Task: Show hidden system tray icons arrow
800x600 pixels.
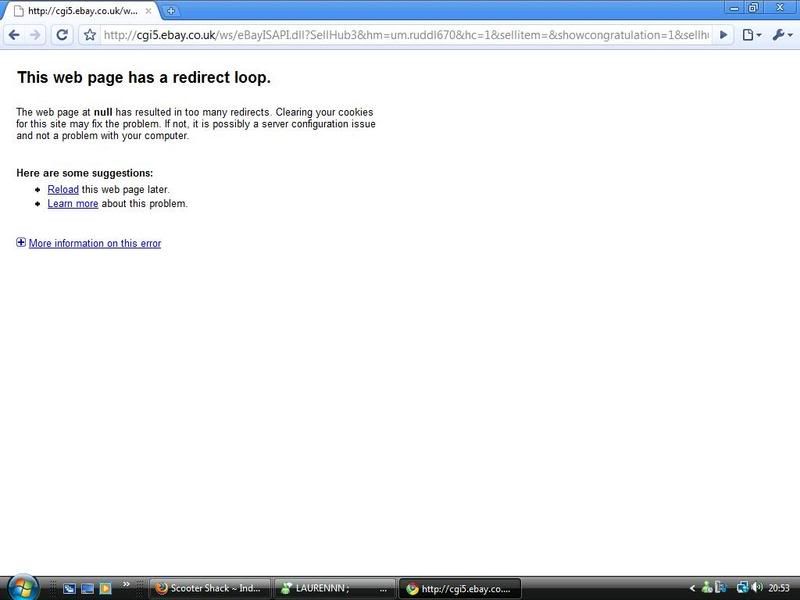Action: (x=692, y=588)
